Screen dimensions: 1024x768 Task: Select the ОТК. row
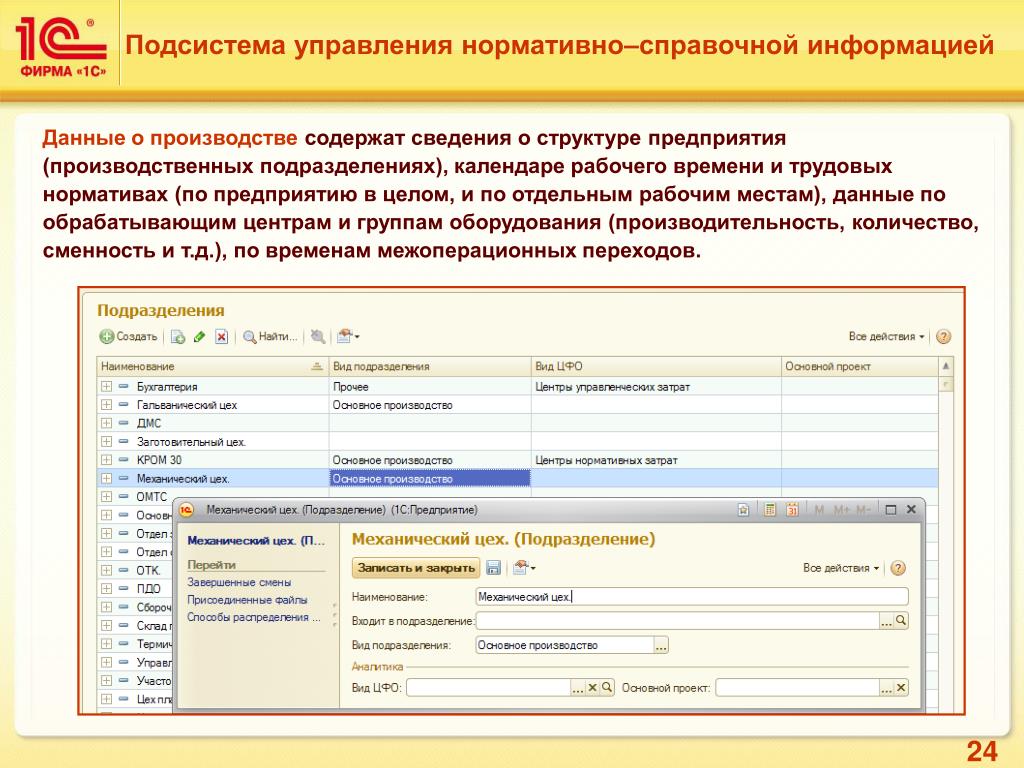point(148,570)
